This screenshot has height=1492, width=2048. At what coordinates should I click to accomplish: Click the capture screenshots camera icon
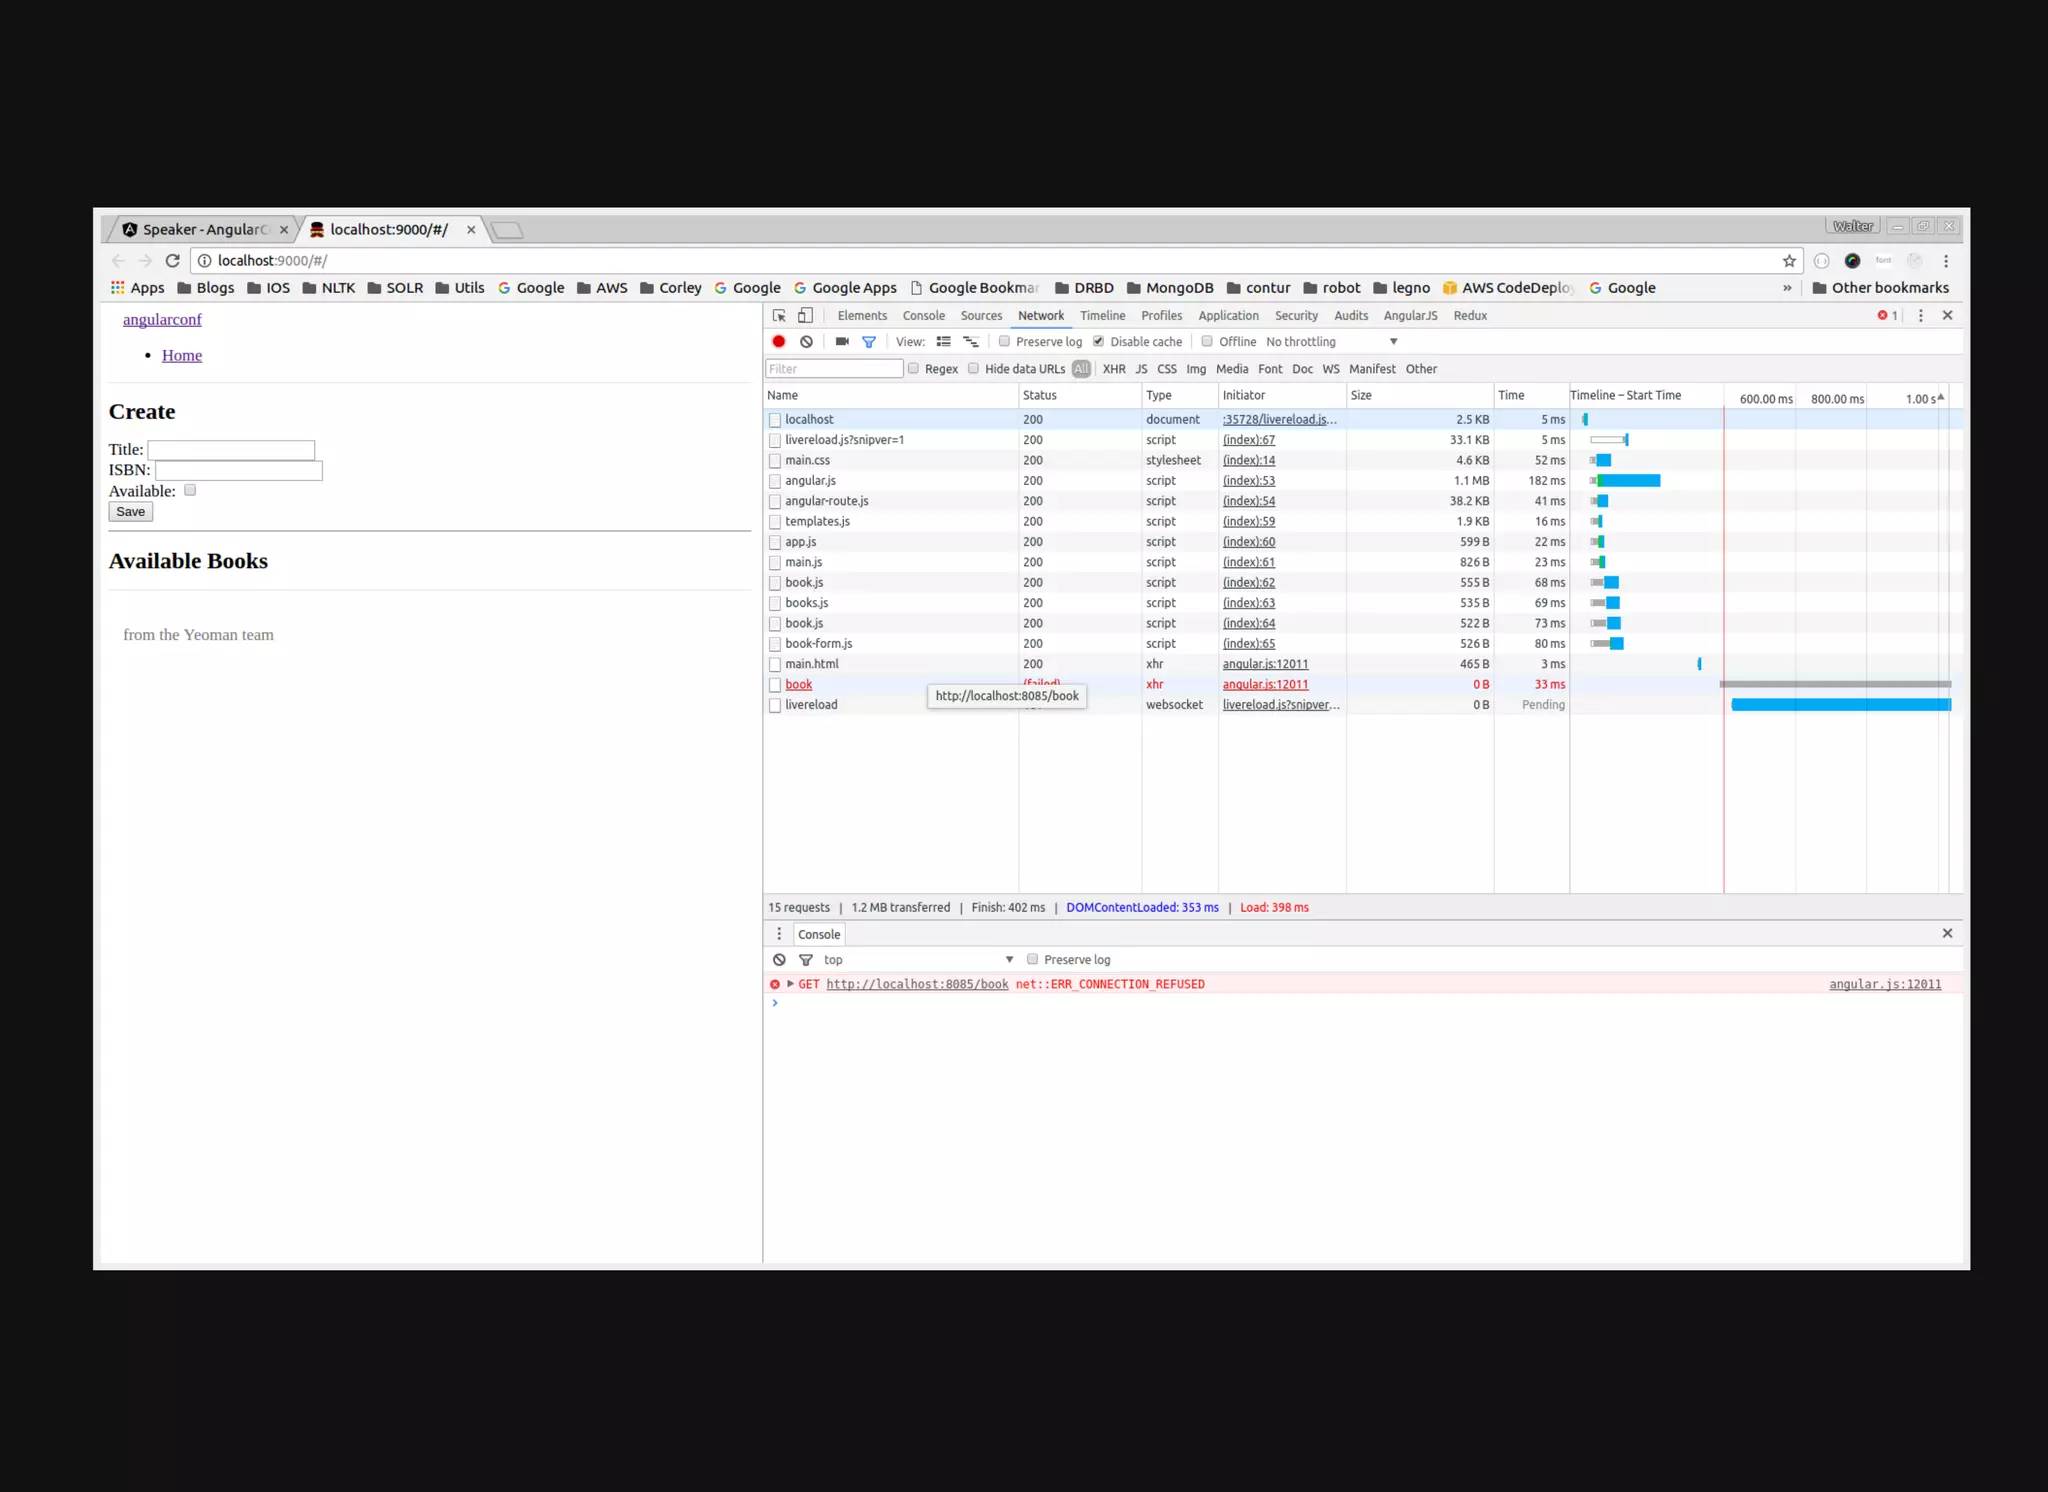point(842,342)
